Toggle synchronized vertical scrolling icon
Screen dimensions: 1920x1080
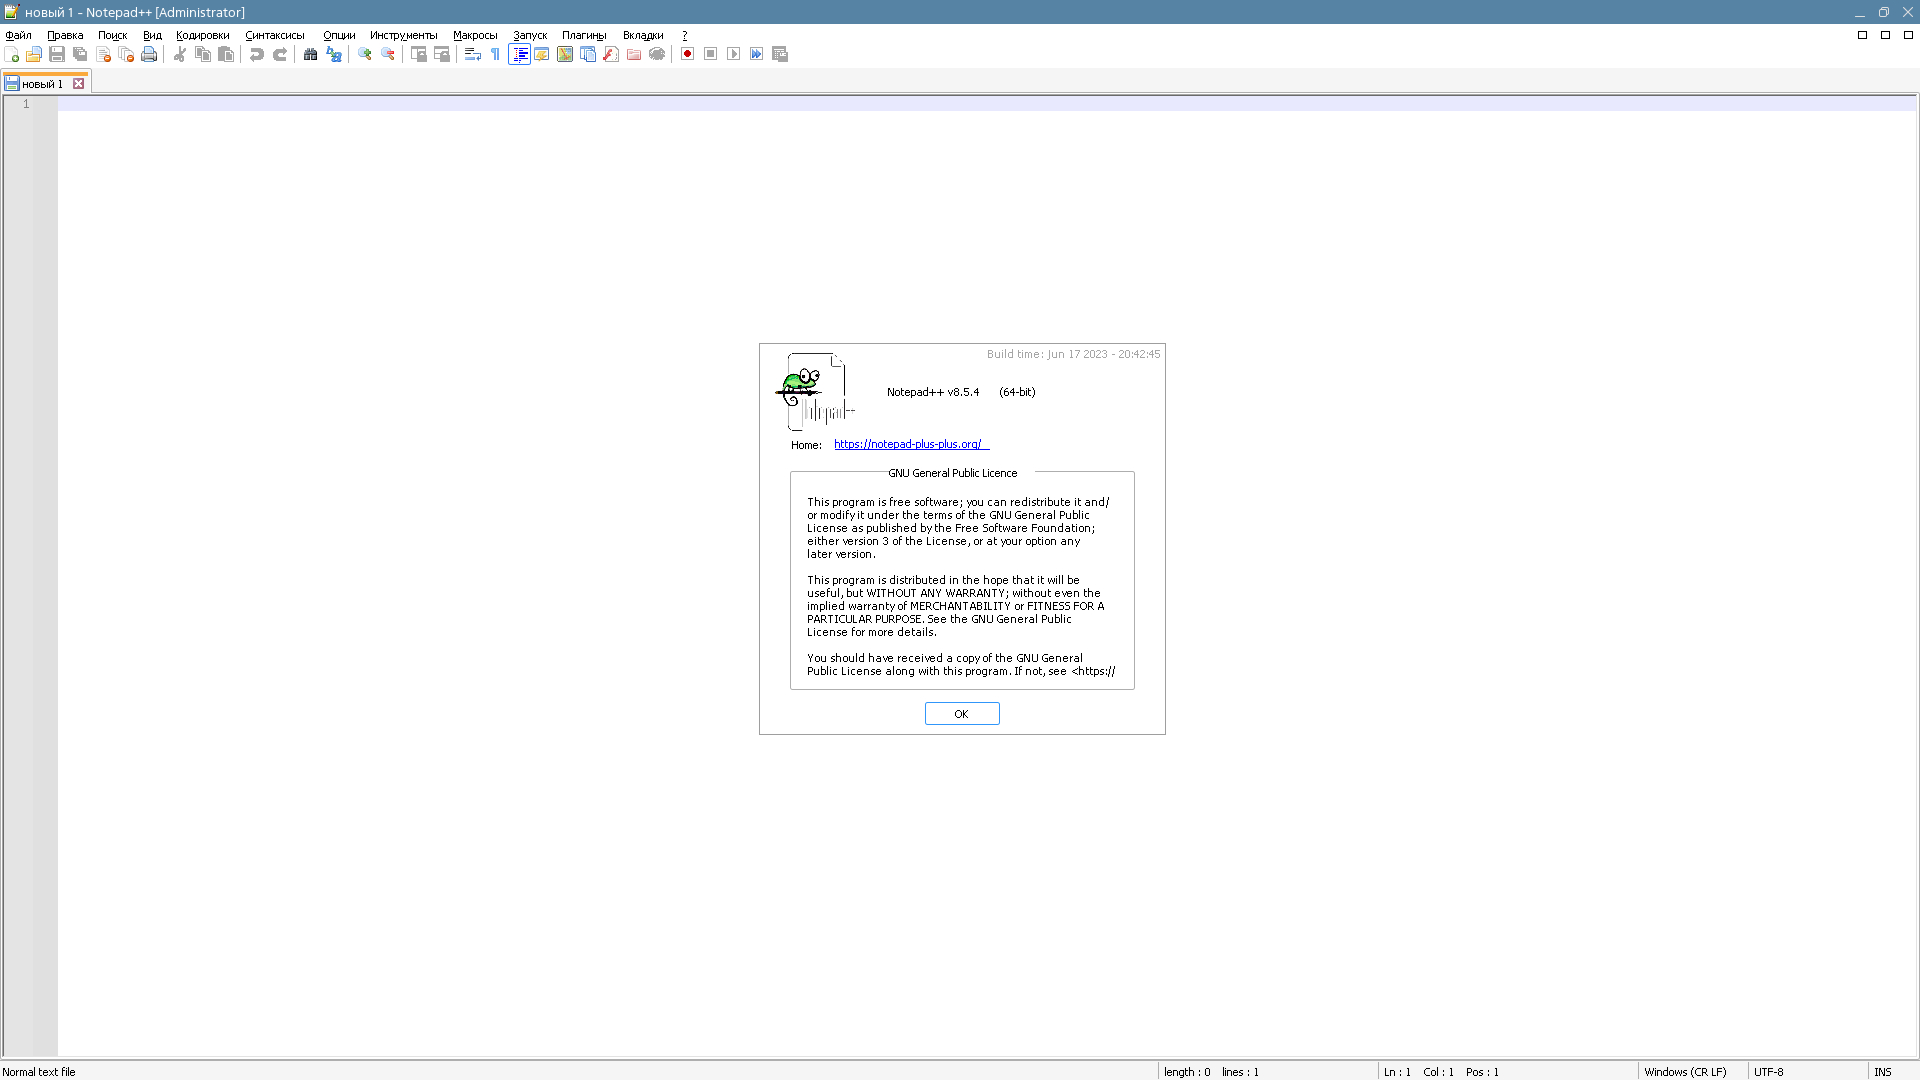419,54
